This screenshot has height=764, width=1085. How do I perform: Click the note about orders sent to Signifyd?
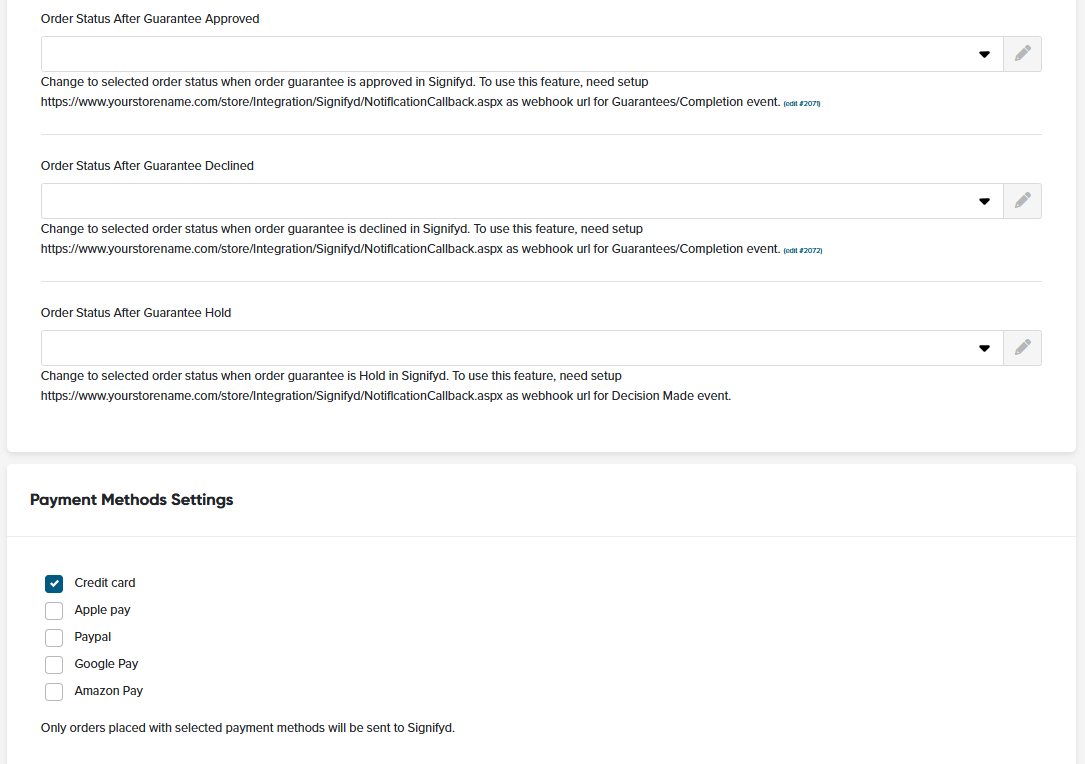click(248, 728)
